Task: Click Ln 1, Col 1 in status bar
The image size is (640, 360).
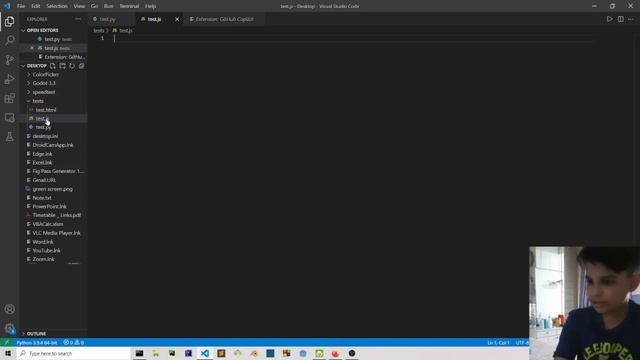Action: coord(498,342)
